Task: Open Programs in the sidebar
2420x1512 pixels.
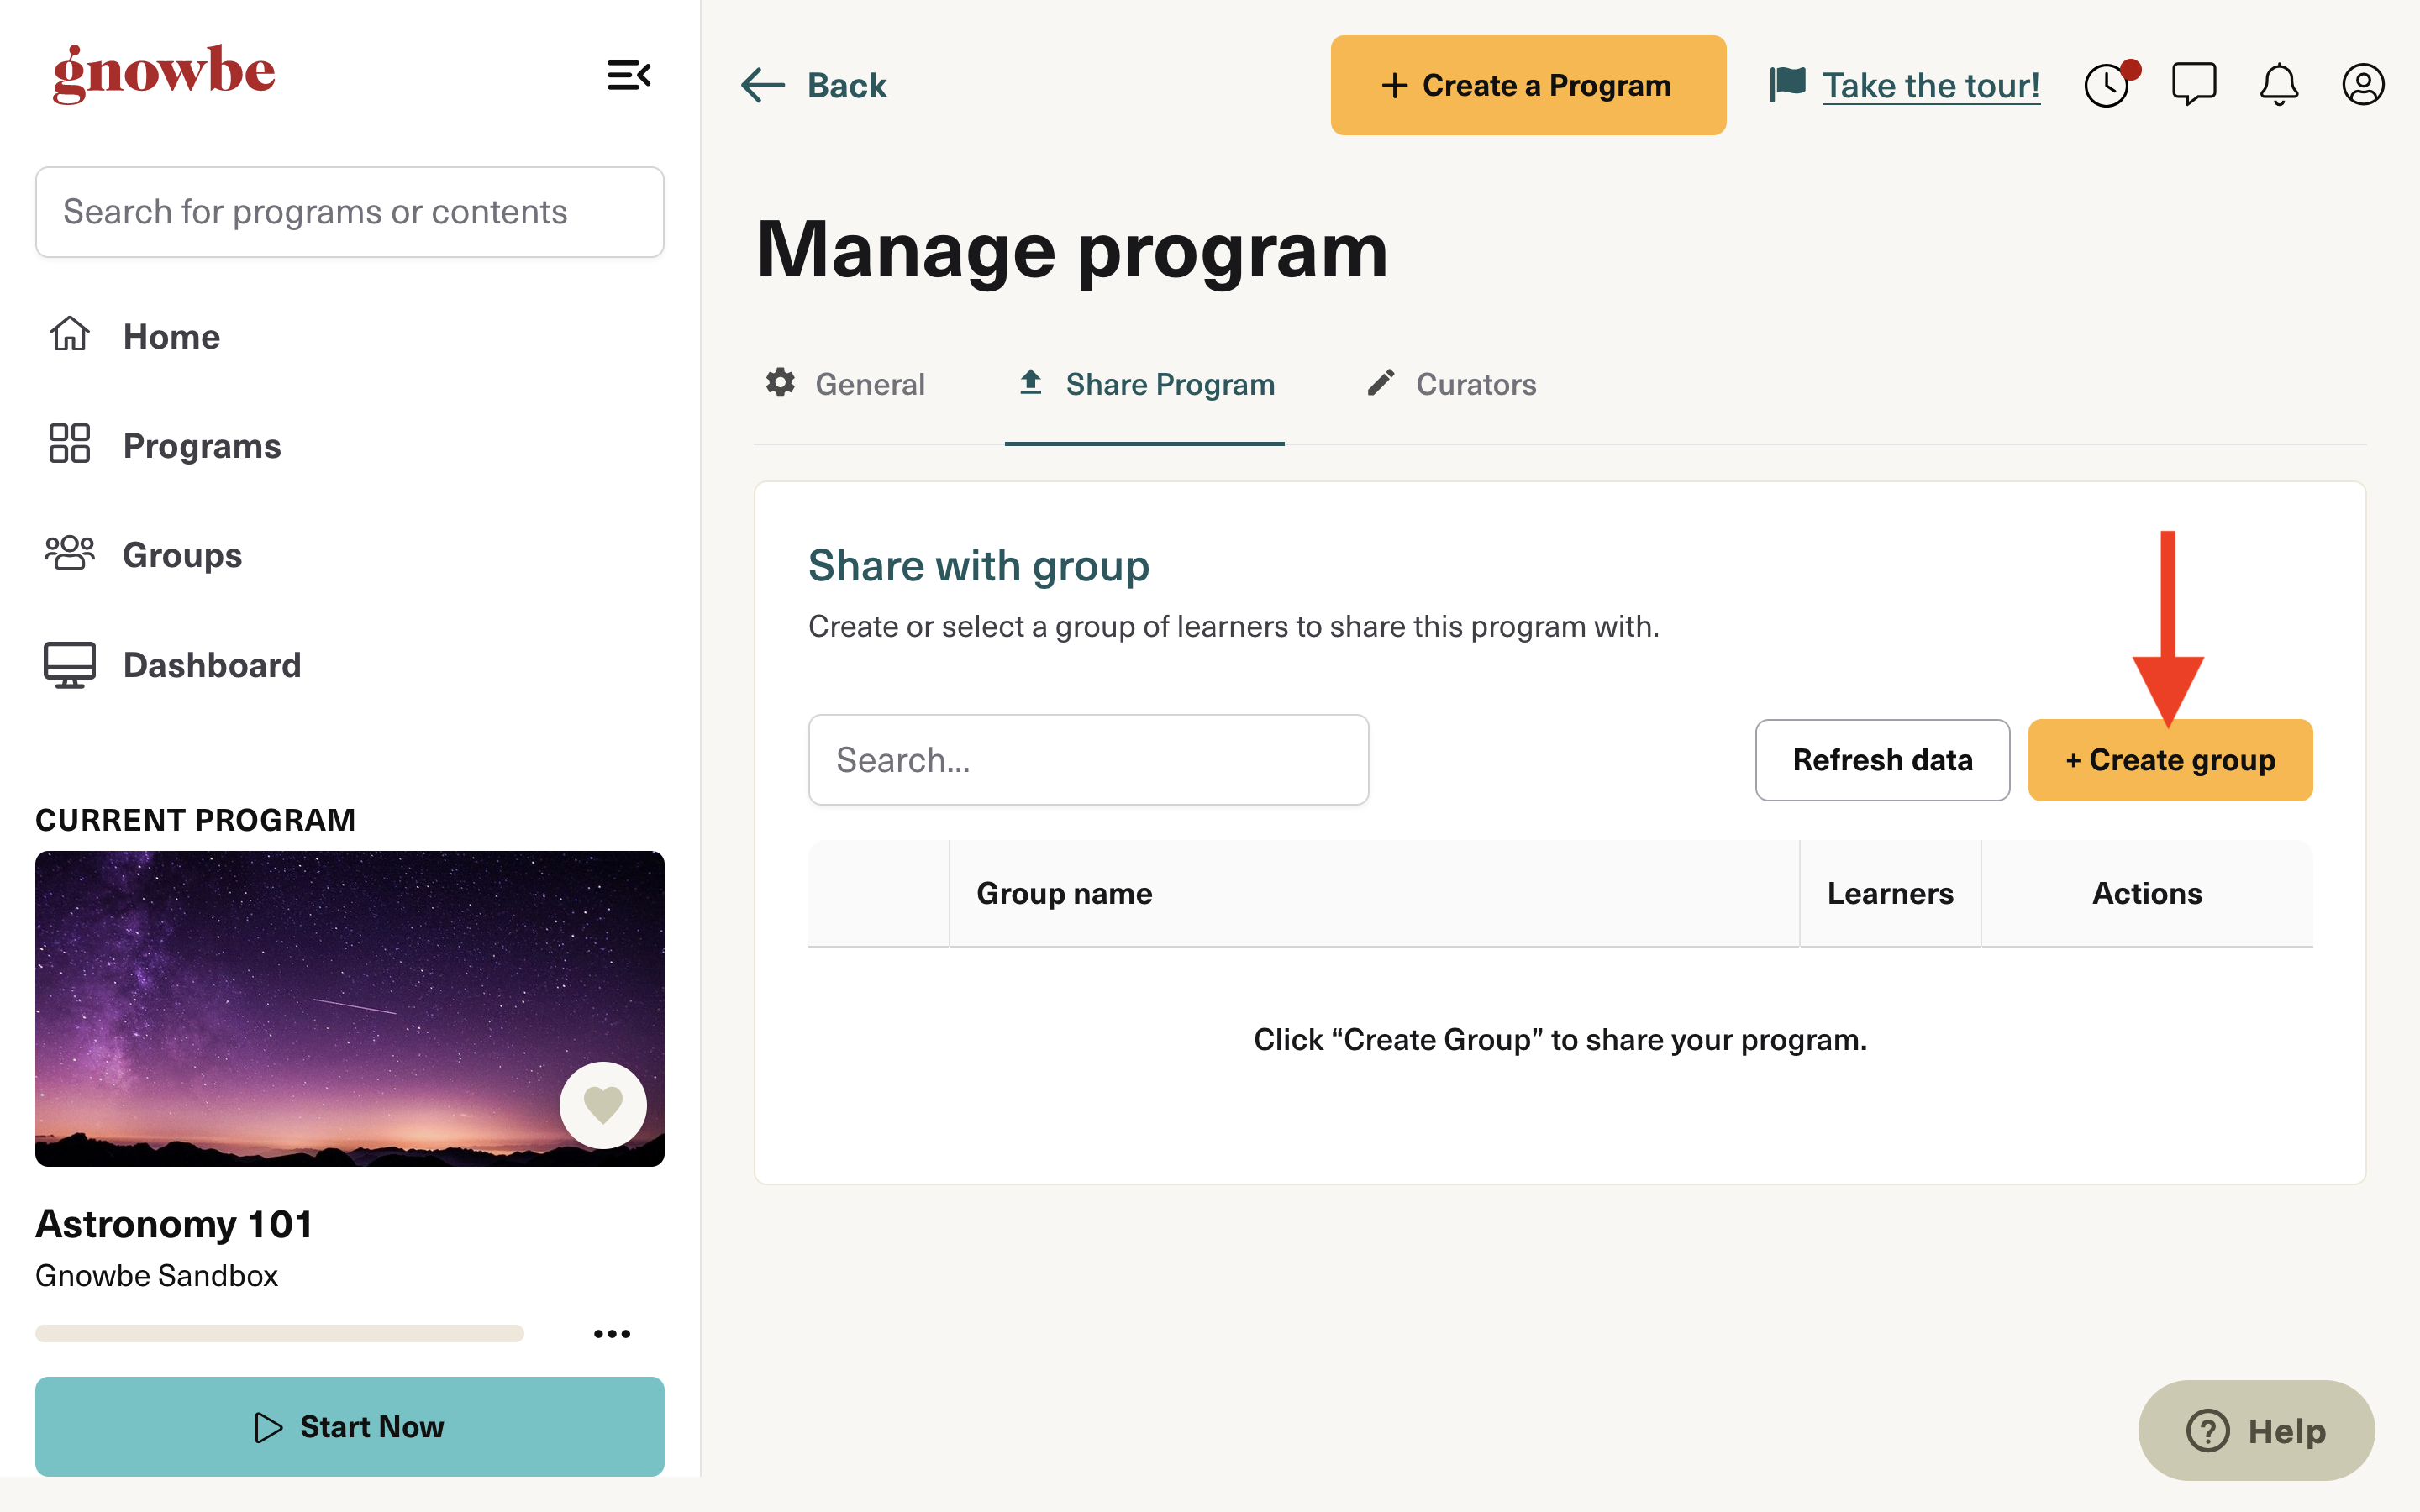Action: [x=165, y=445]
